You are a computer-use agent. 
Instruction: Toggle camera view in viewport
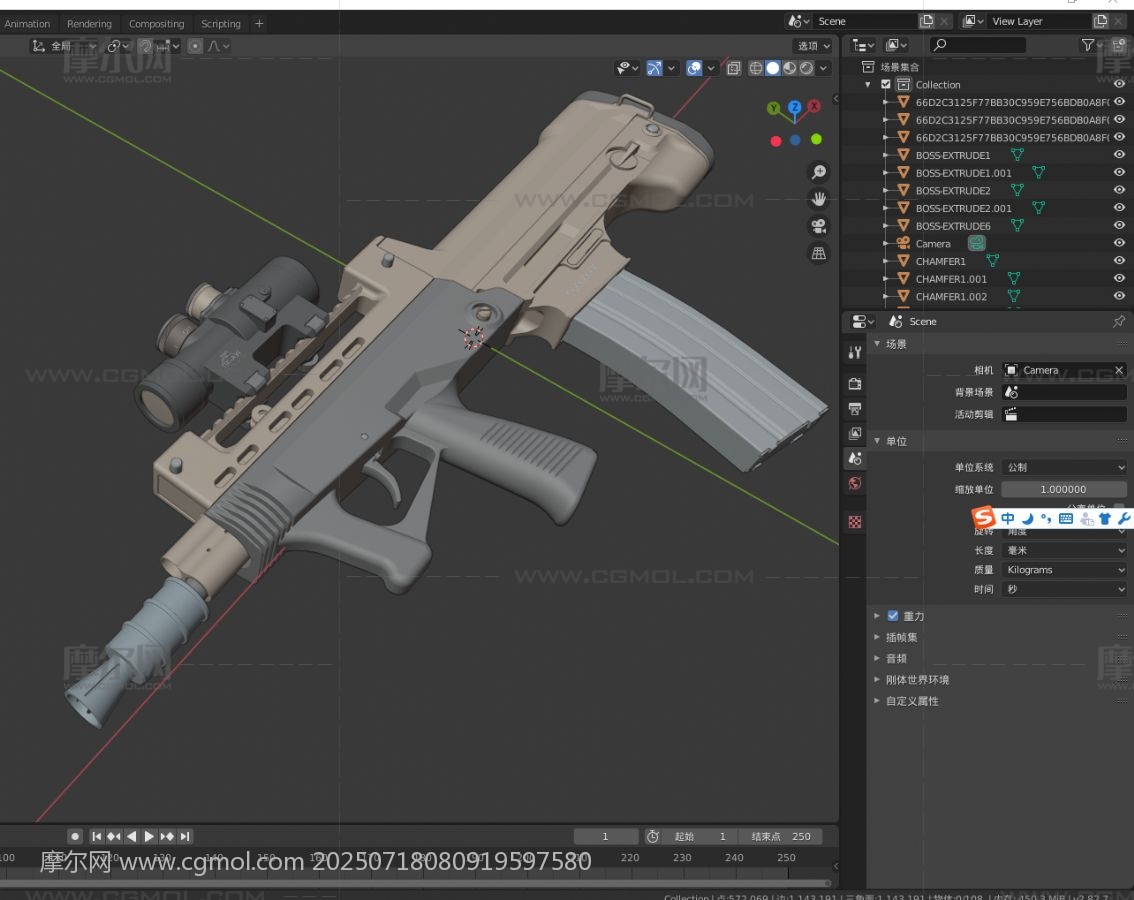pos(819,226)
